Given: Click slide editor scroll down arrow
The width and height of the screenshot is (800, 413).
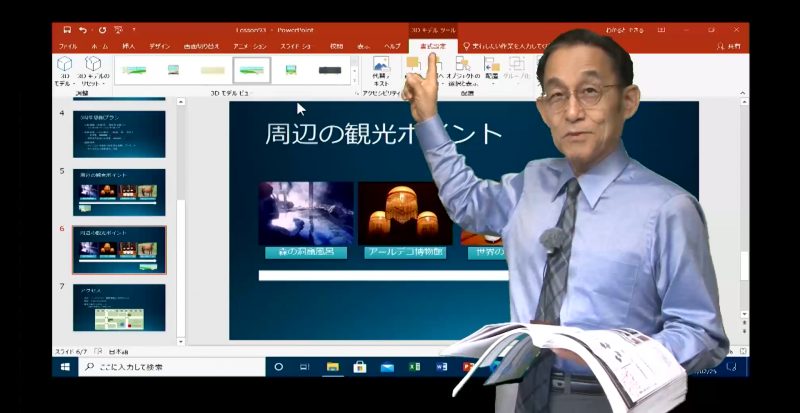Looking at the screenshot, I should (x=744, y=314).
